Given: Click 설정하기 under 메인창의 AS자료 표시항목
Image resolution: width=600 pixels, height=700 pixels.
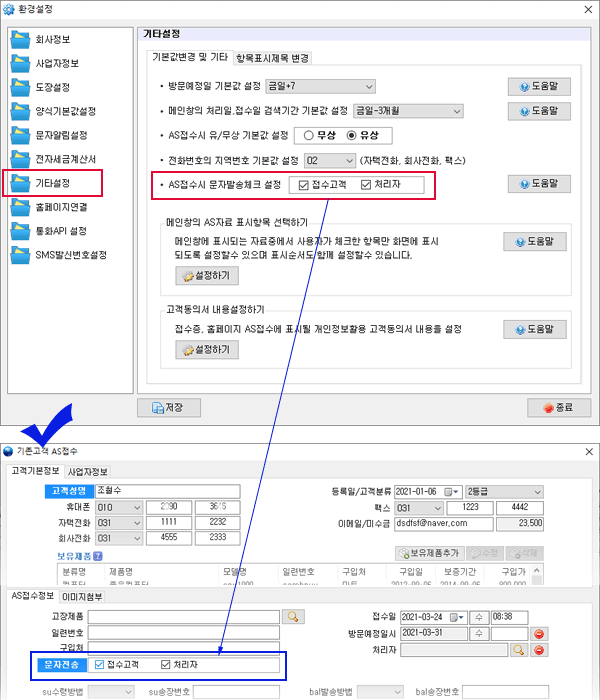Looking at the screenshot, I should click(x=207, y=276).
